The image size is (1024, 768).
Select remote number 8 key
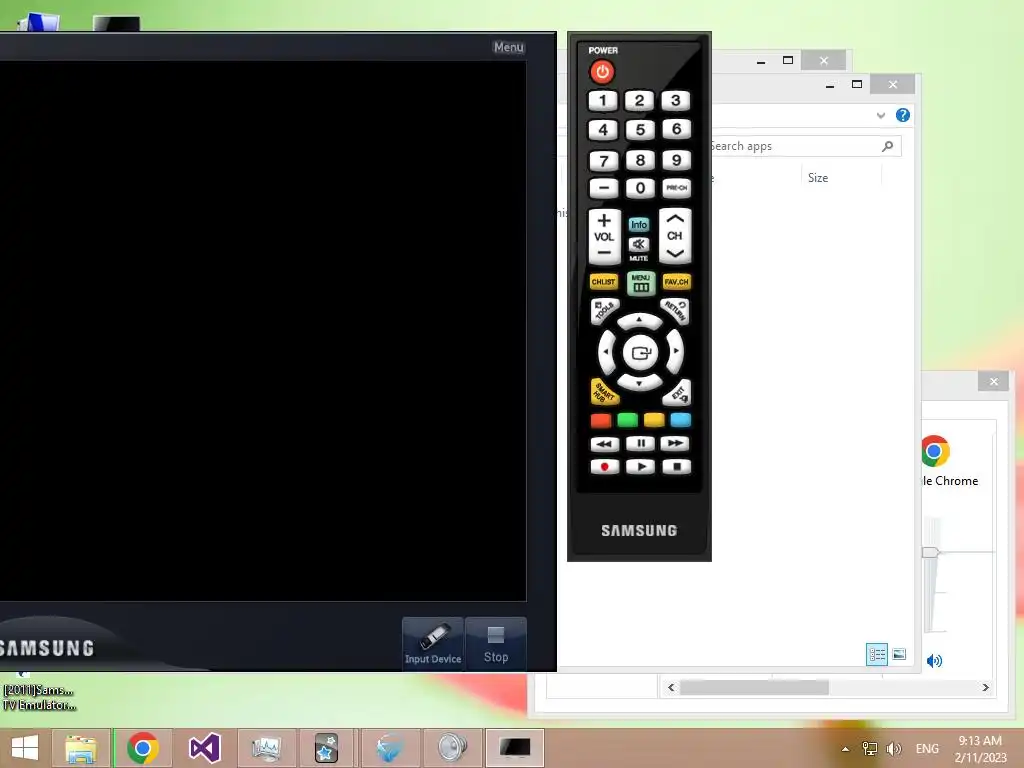640,160
